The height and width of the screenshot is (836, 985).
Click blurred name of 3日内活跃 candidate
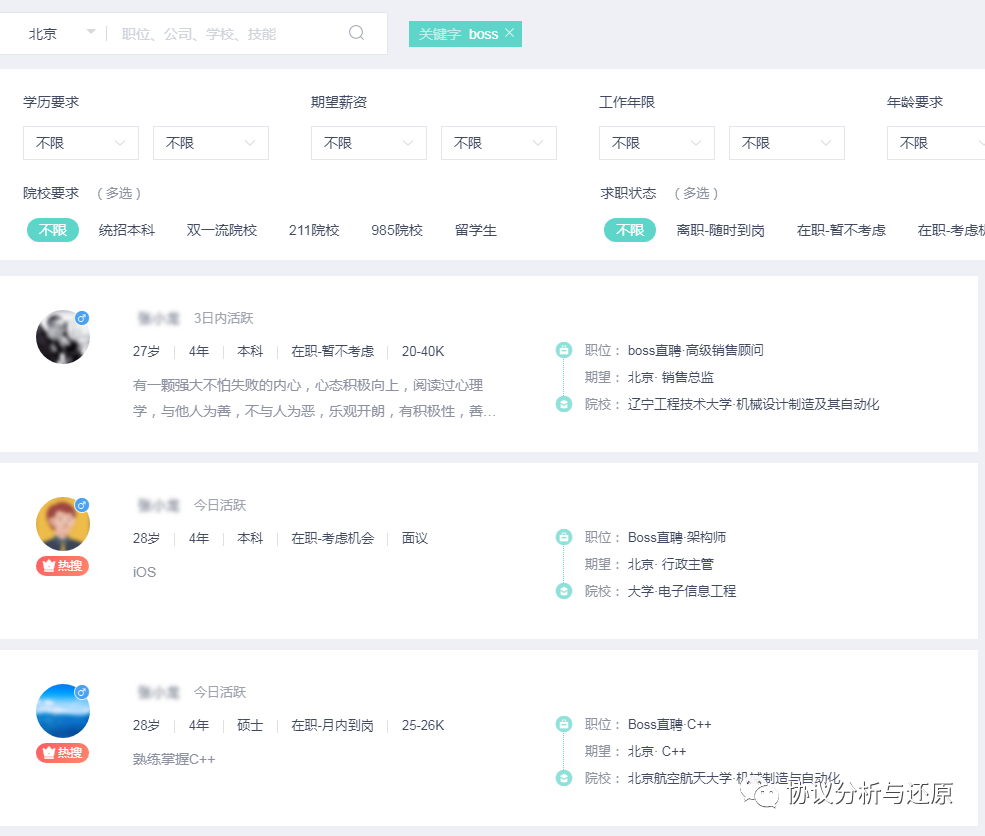(158, 318)
